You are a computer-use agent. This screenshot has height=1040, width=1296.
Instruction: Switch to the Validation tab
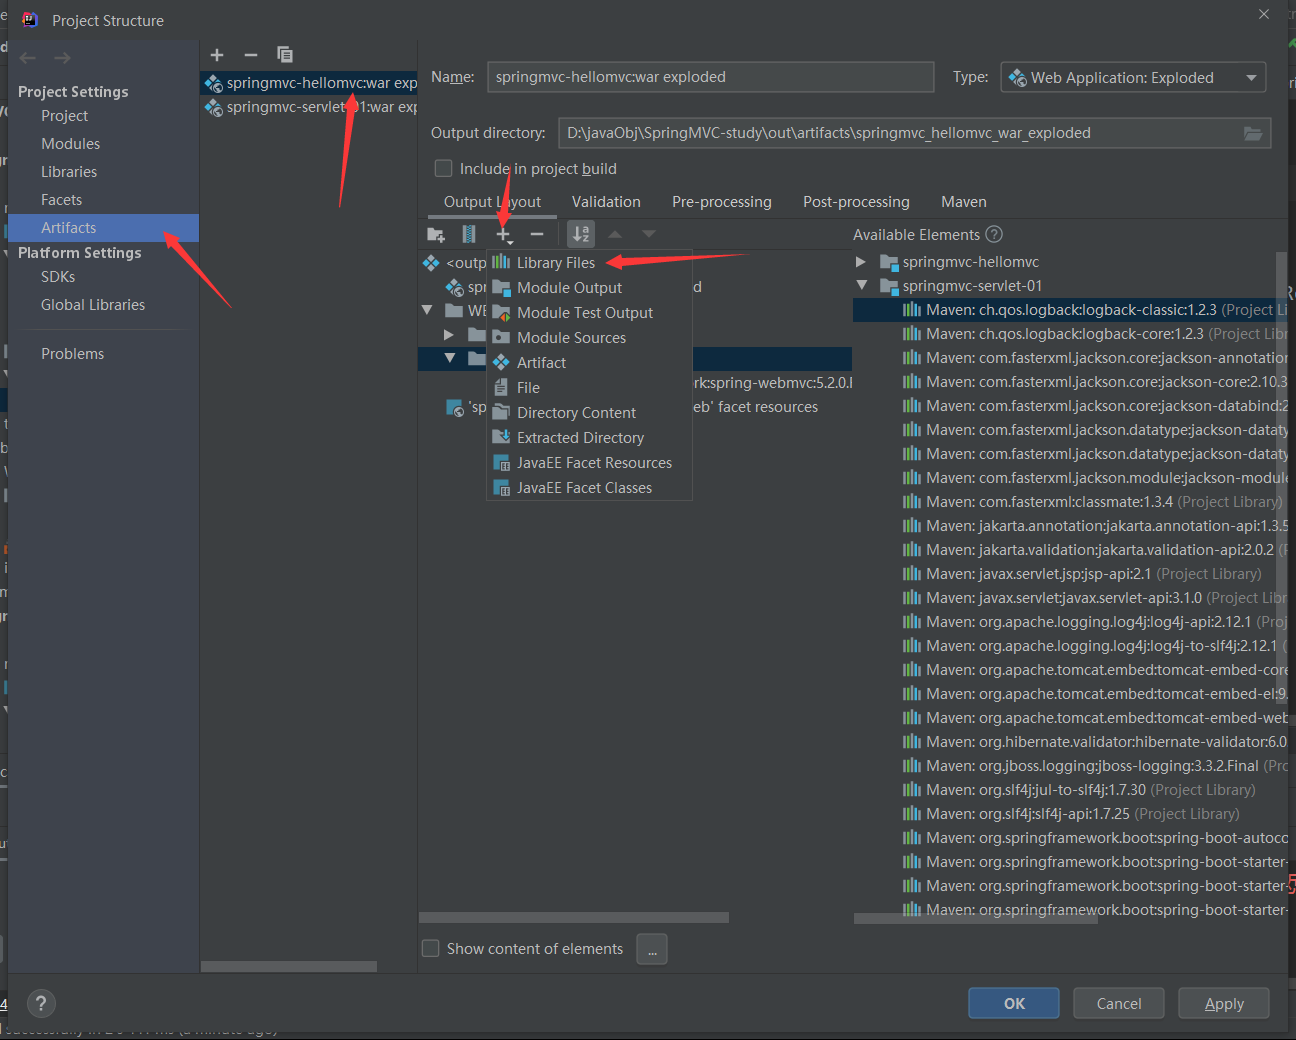(606, 202)
